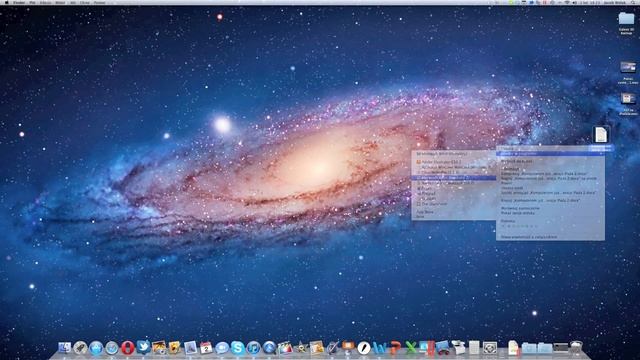640x360 pixels.
Task: Choose Powiel in the context menu
Action: point(550,183)
